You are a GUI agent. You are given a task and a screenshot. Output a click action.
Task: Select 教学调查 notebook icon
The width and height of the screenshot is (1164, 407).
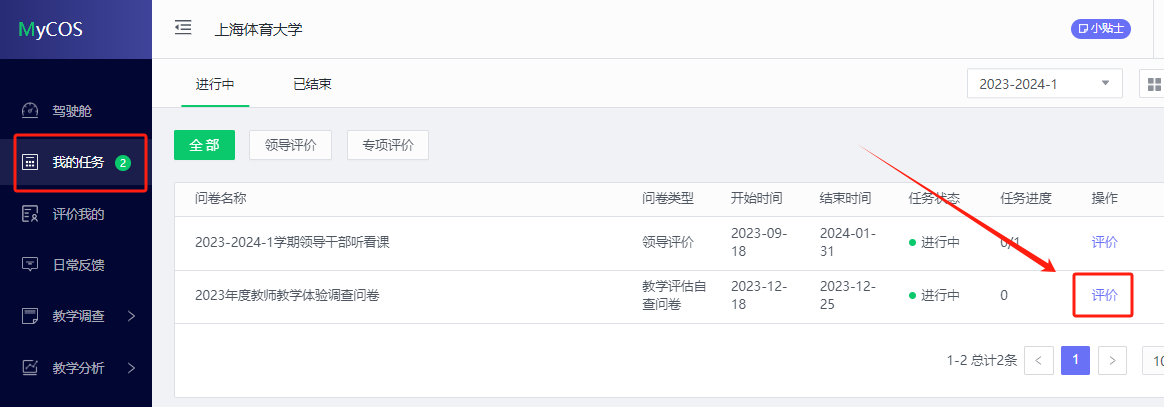coord(30,316)
